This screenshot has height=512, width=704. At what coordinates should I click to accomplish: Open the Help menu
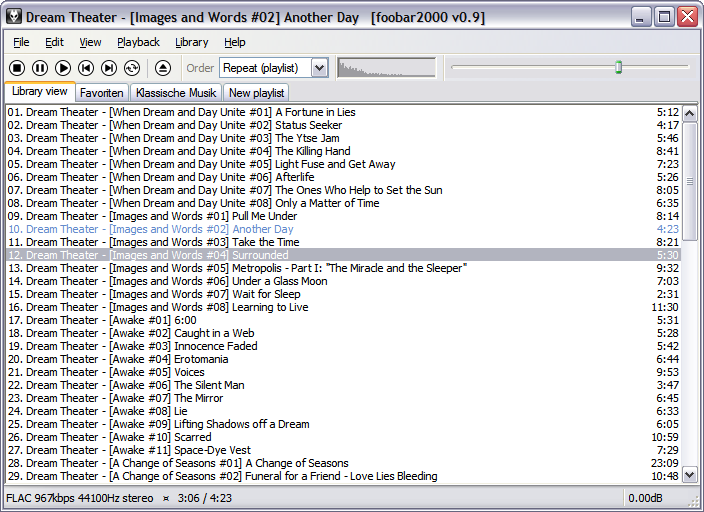[x=235, y=42]
